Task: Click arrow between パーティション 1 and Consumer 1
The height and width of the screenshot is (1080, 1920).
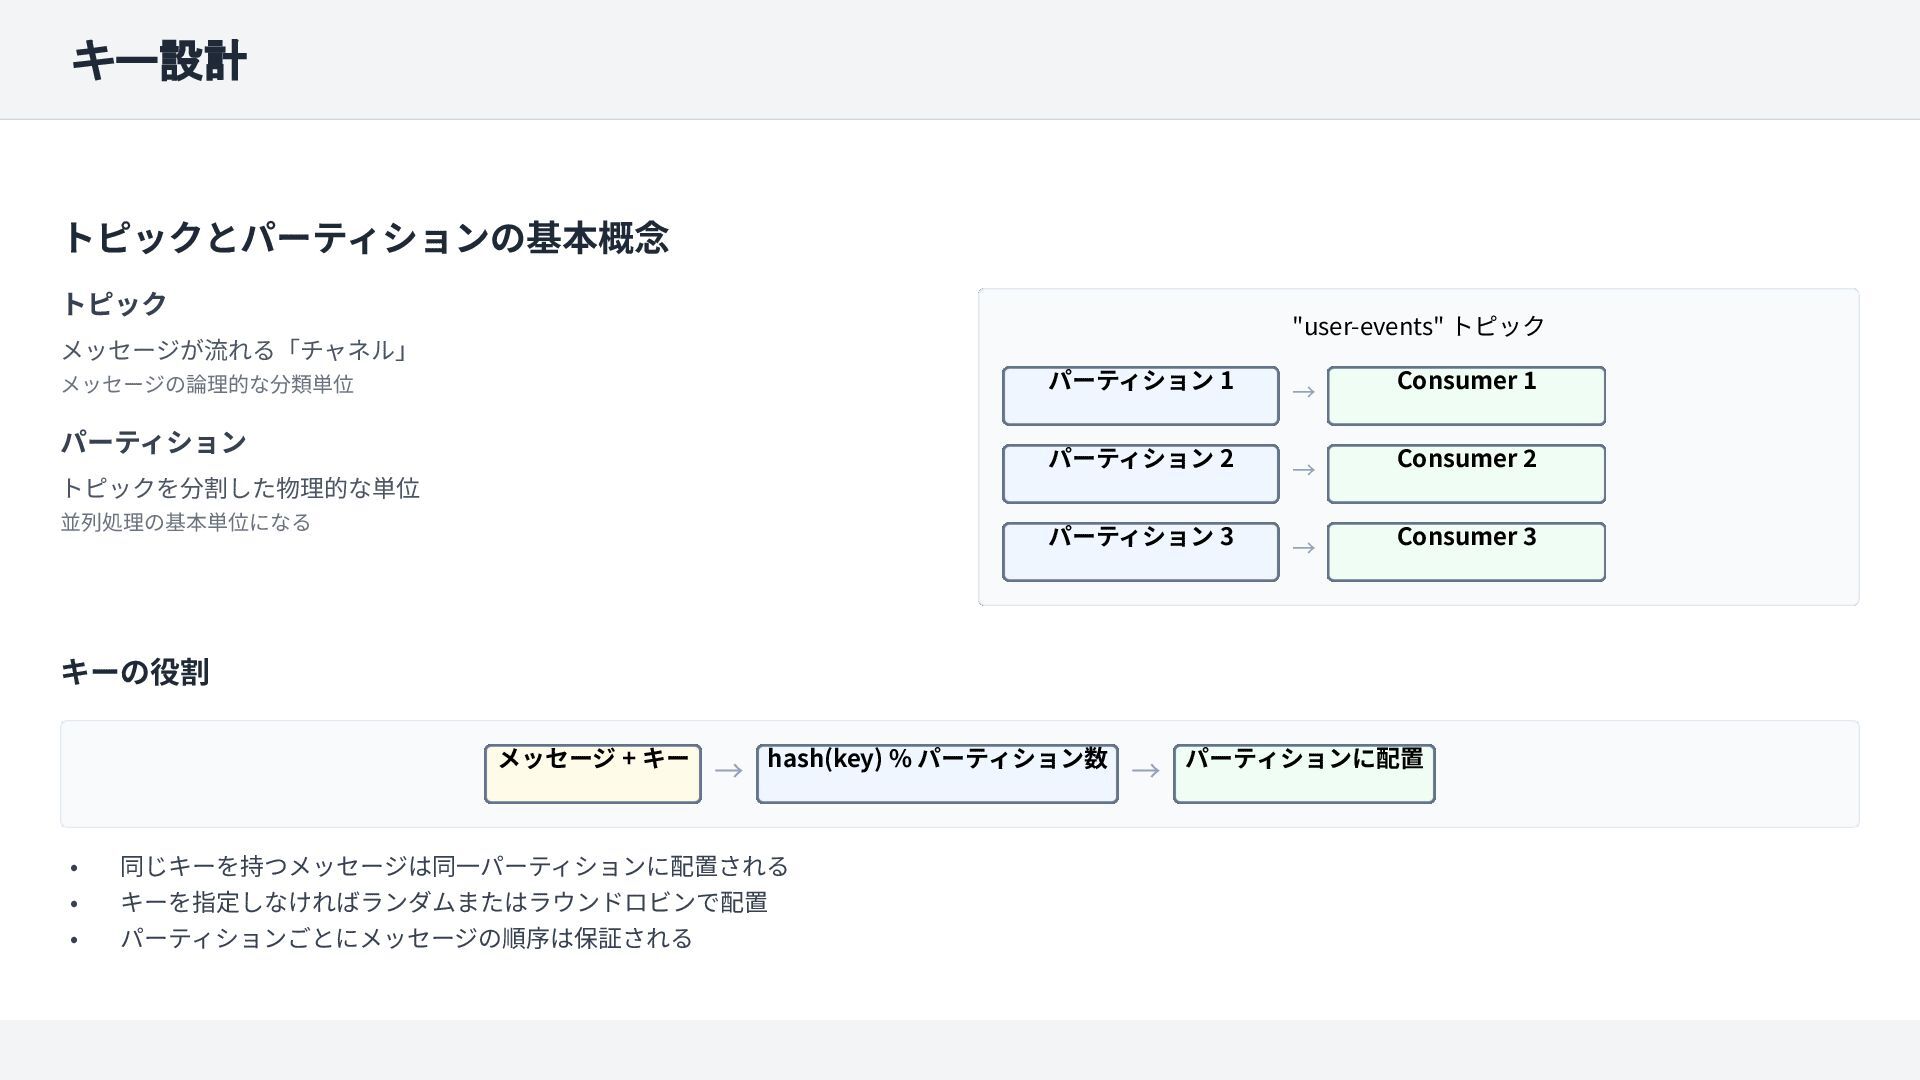Action: pos(1303,392)
